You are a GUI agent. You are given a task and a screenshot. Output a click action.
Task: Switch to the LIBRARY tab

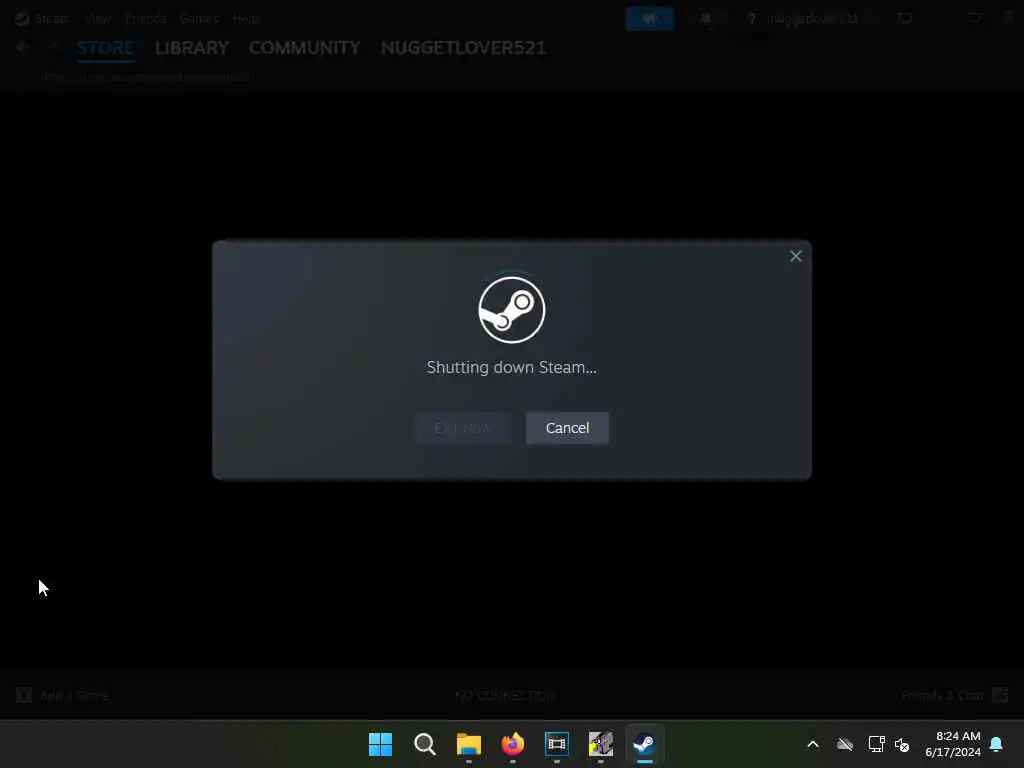click(x=192, y=48)
